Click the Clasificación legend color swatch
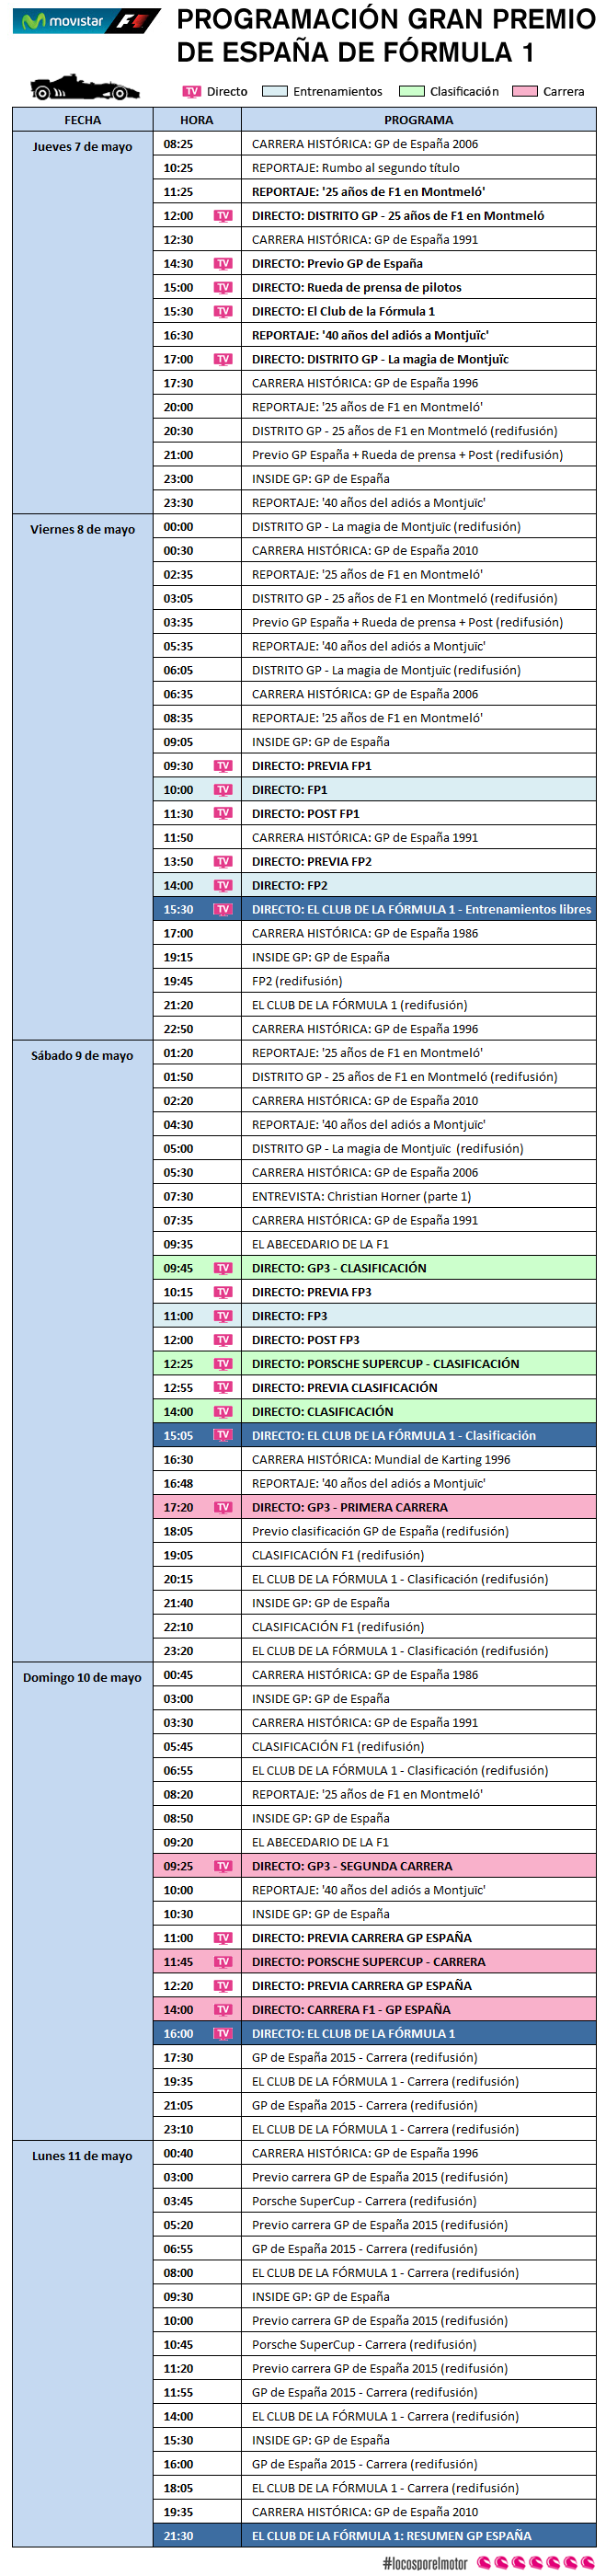 [411, 91]
